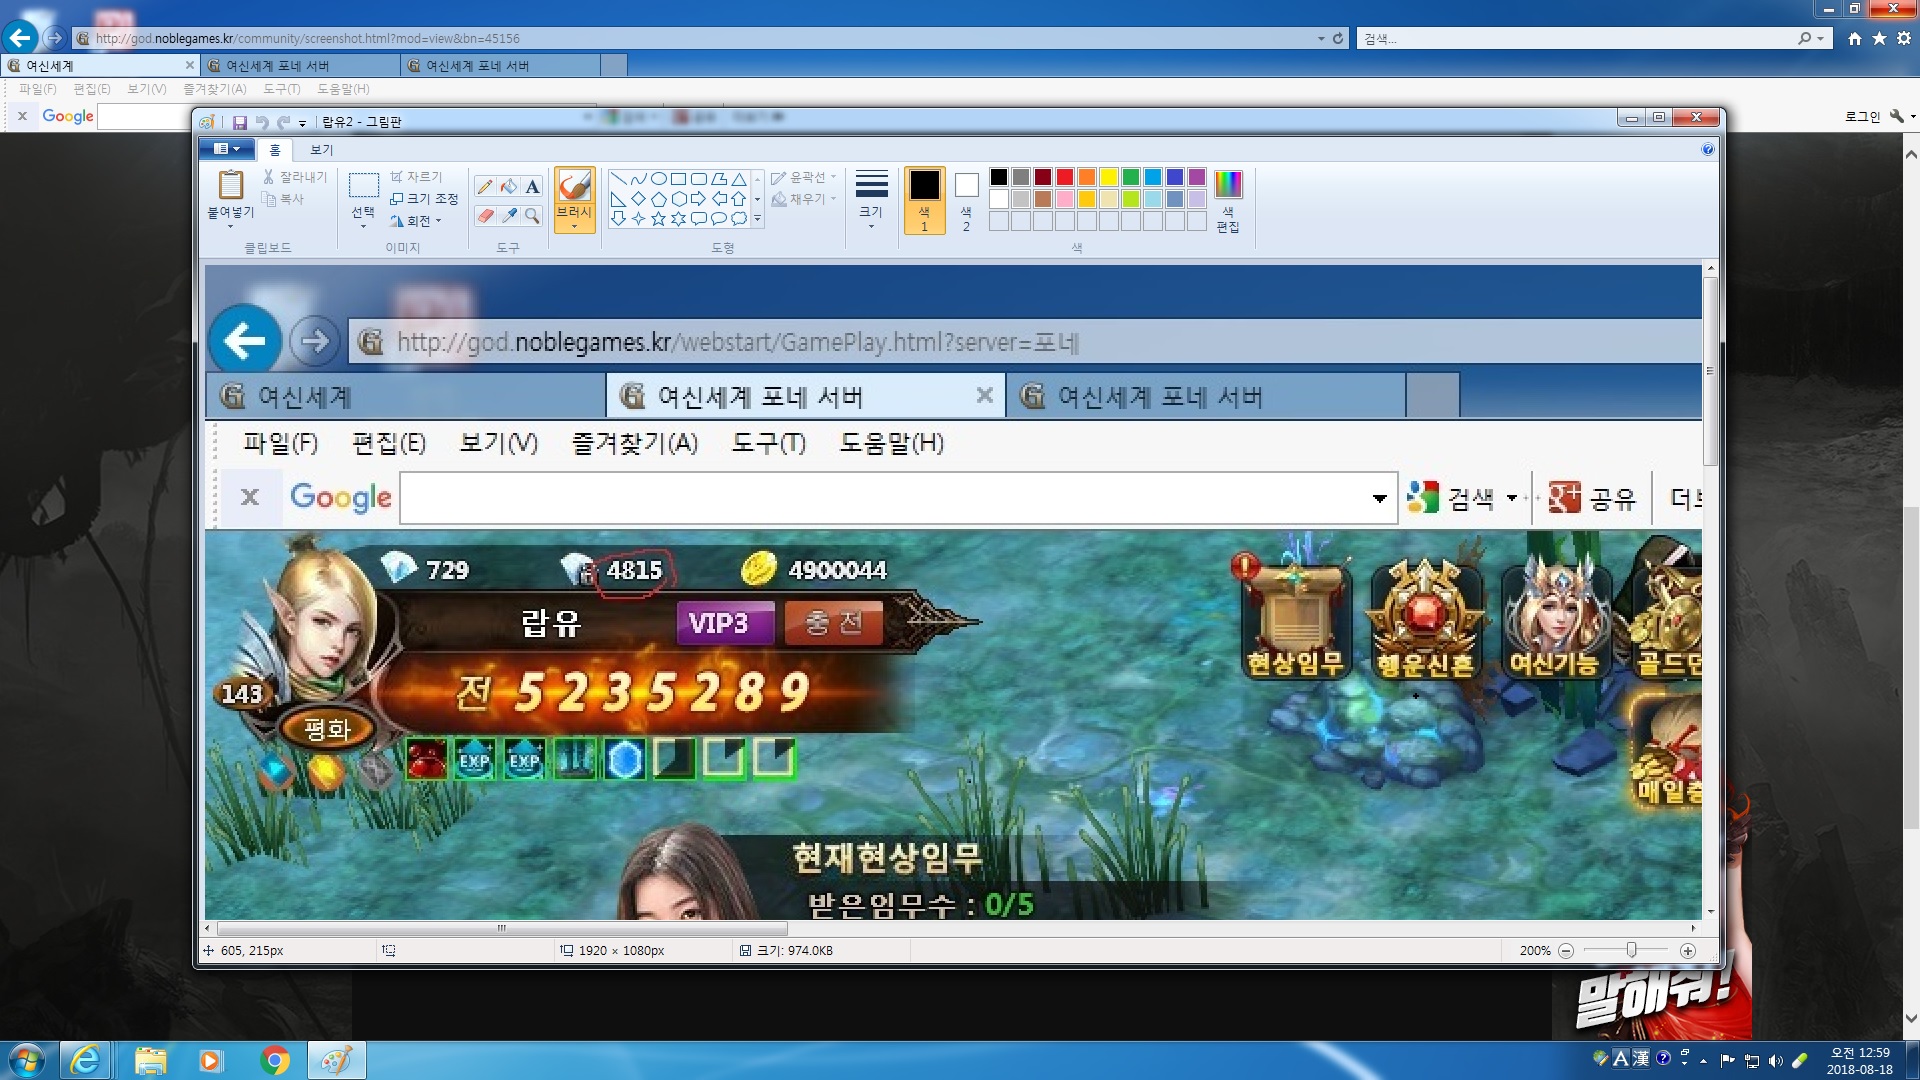1920x1080 pixels.
Task: Pick the Eraser tool in Paint
Action: click(485, 215)
